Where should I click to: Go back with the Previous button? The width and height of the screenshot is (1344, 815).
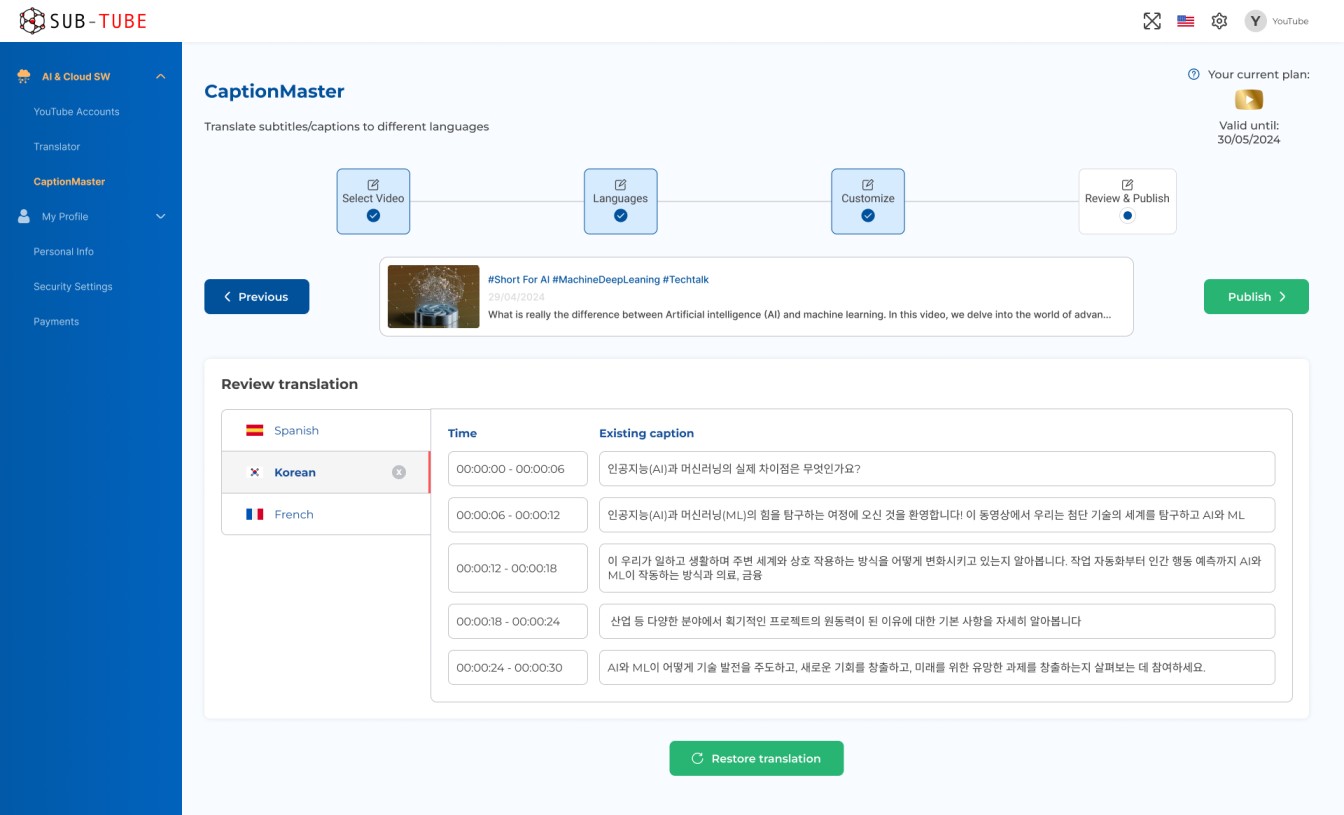tap(257, 297)
